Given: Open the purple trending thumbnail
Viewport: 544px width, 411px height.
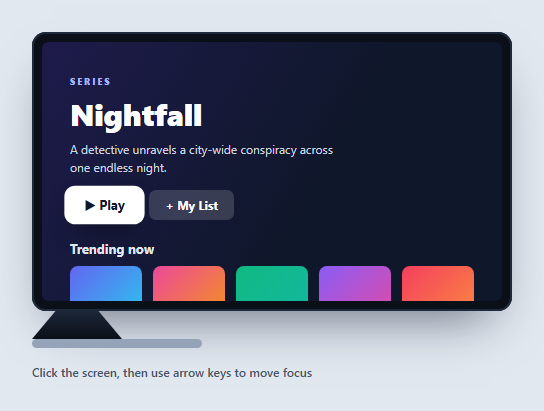Looking at the screenshot, I should point(355,283).
